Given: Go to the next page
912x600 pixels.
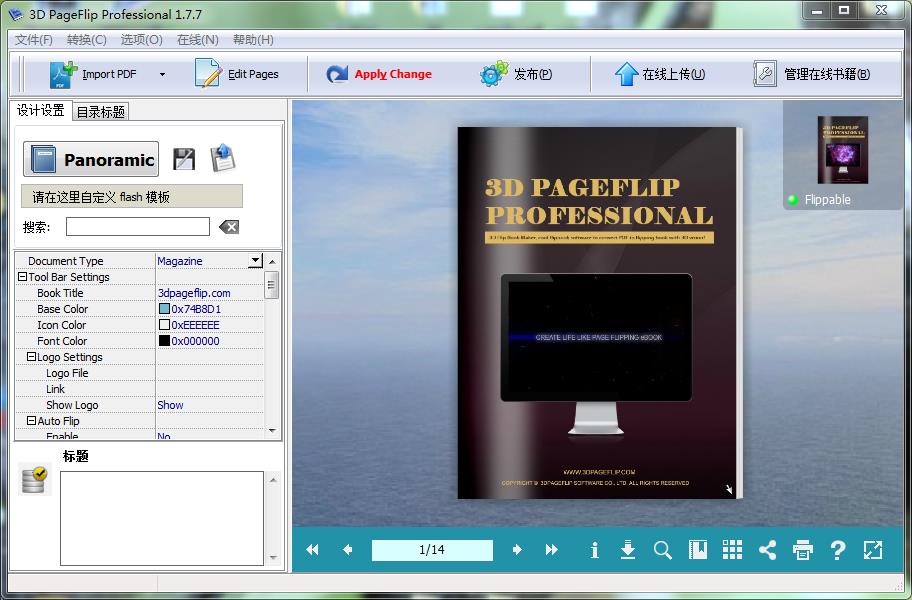Looking at the screenshot, I should tap(517, 549).
